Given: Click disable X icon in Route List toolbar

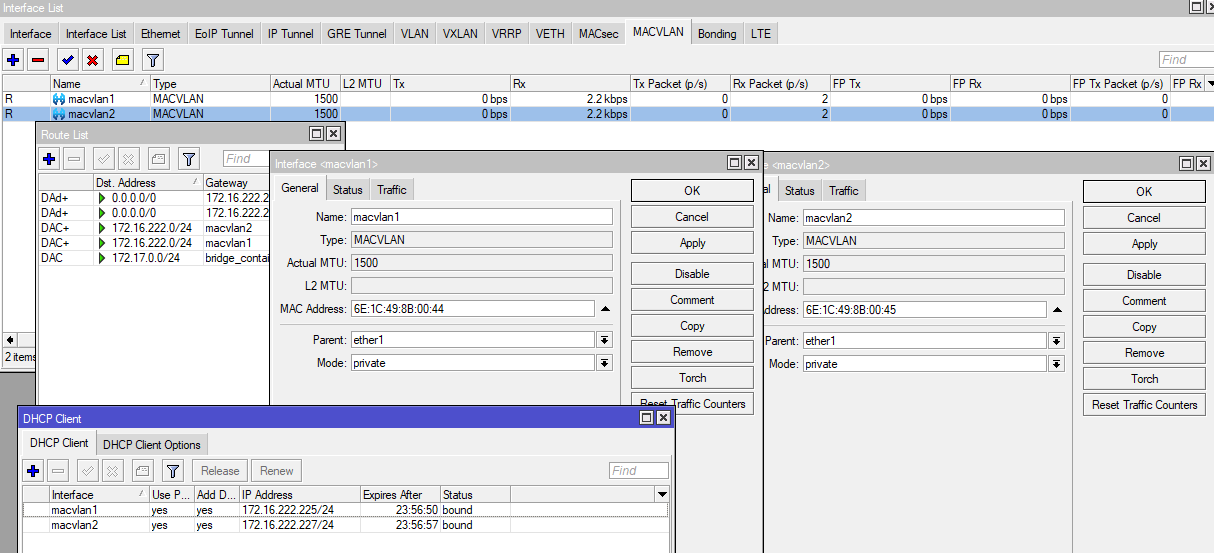Looking at the screenshot, I should point(129,158).
